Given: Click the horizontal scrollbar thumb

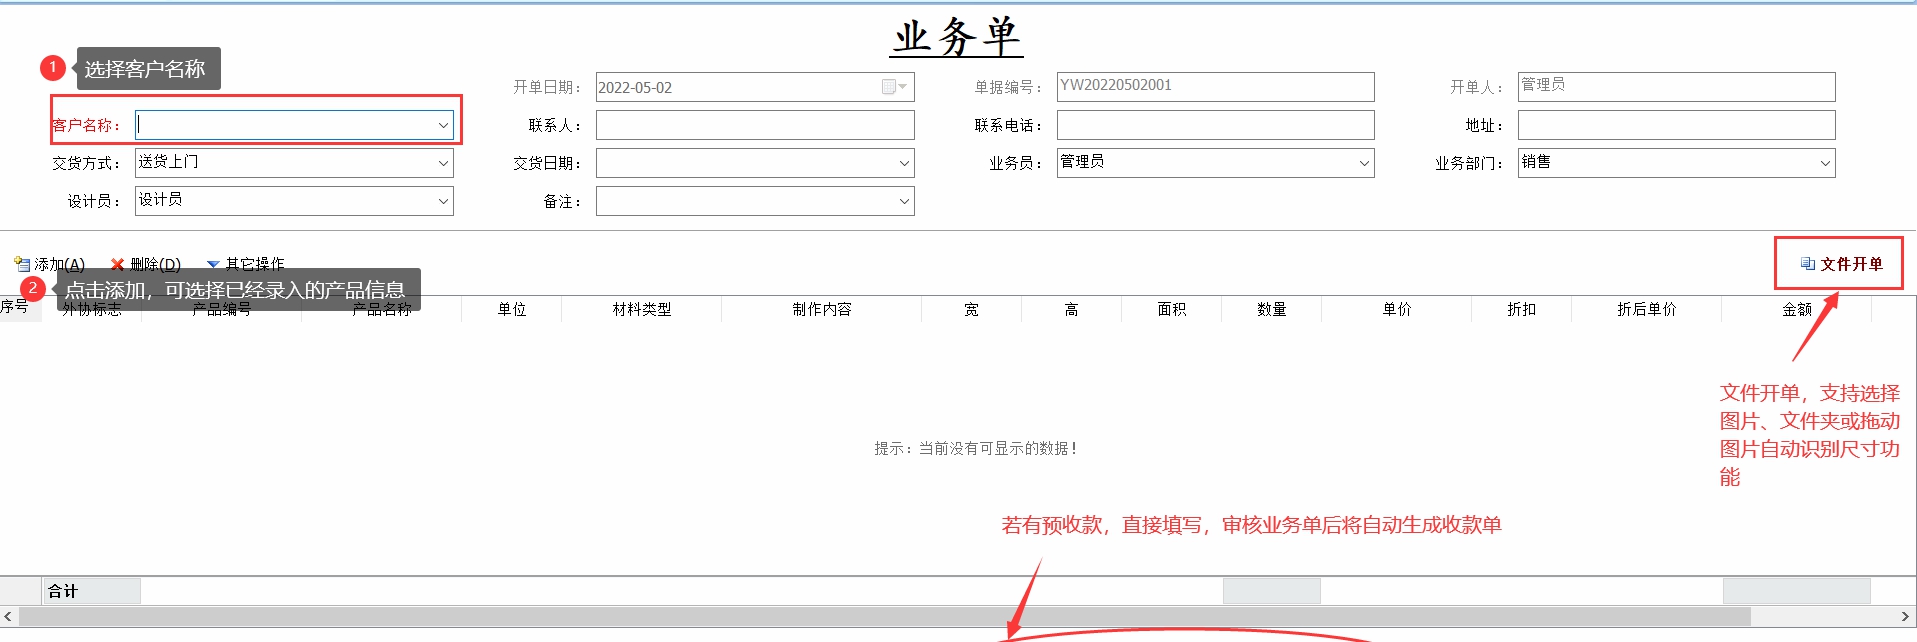Looking at the screenshot, I should pyautogui.click(x=884, y=616).
